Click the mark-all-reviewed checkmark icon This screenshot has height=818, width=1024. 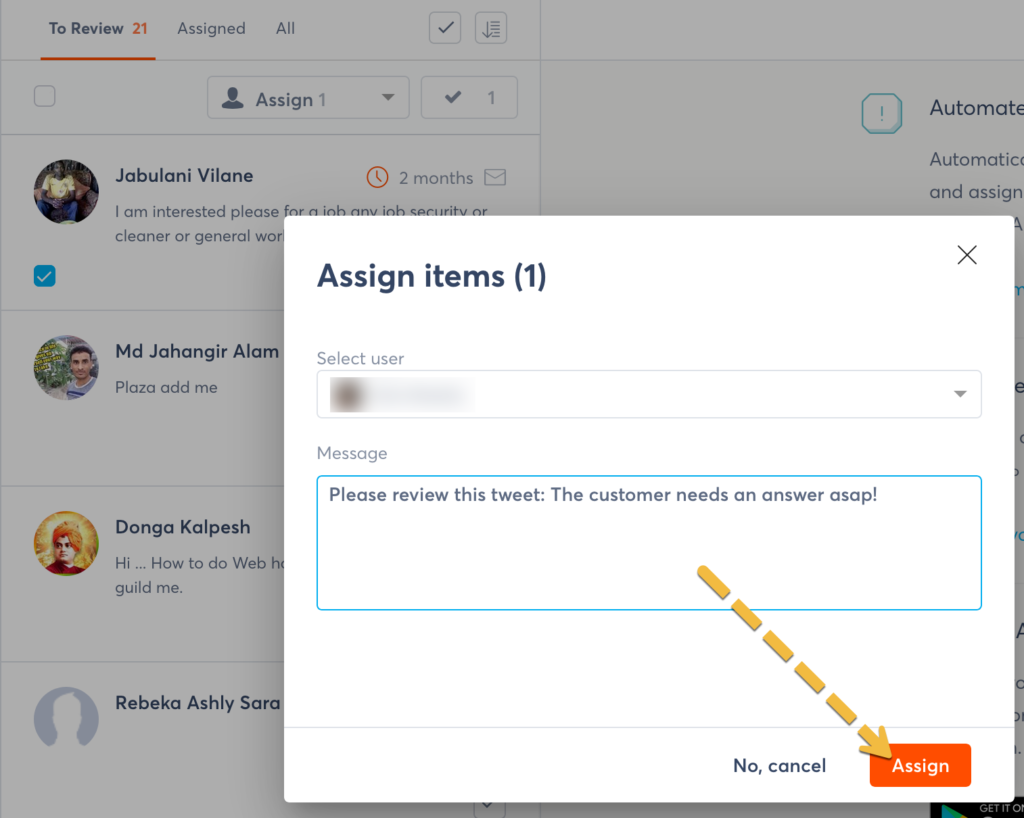point(445,28)
